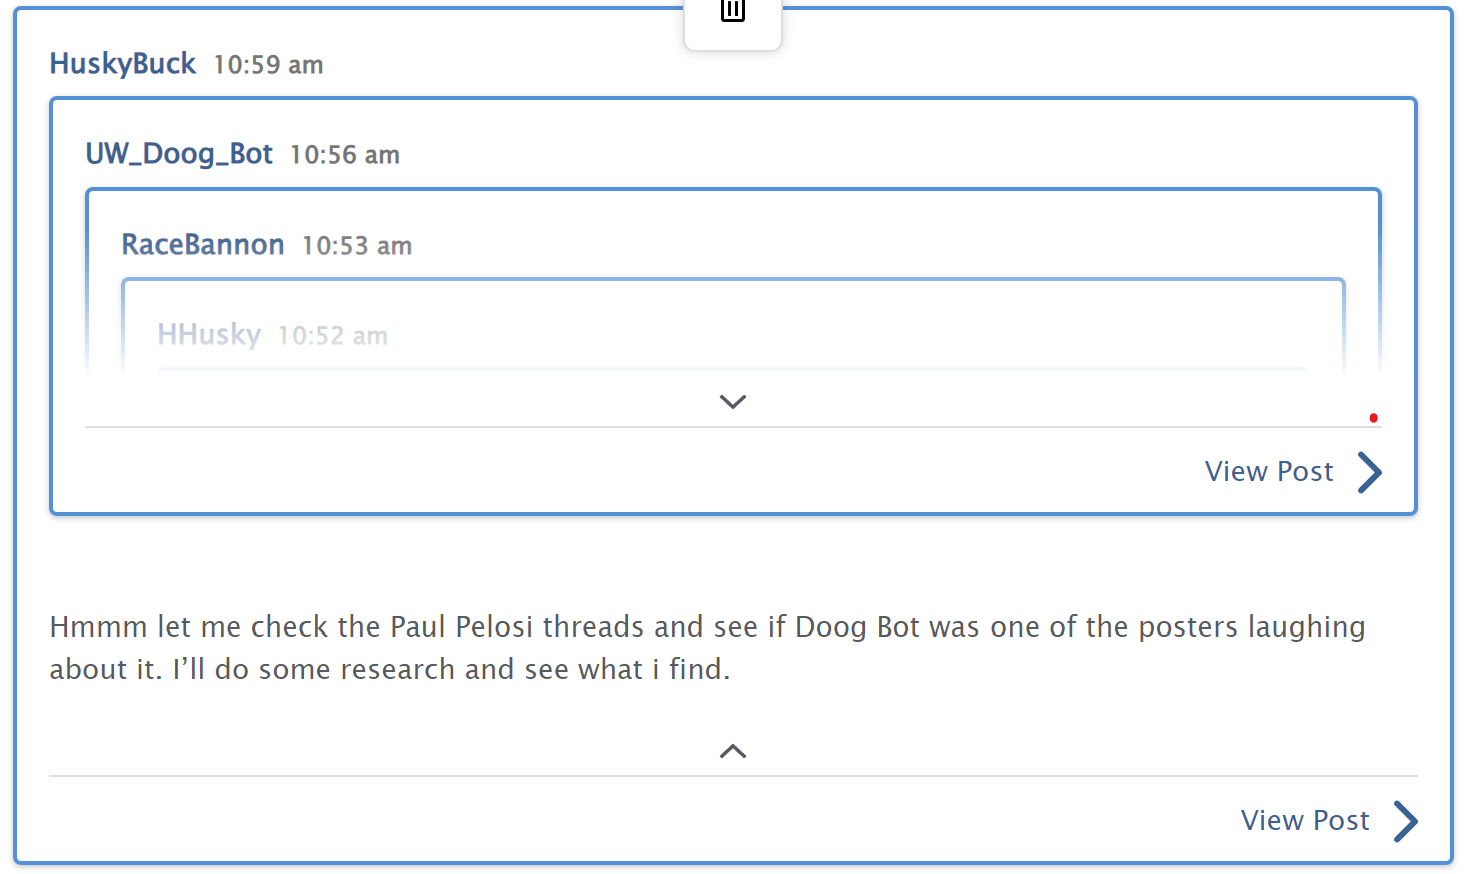Image resolution: width=1465 pixels, height=874 pixels.
Task: Click the 10:56 am timestamp
Action: 345,155
